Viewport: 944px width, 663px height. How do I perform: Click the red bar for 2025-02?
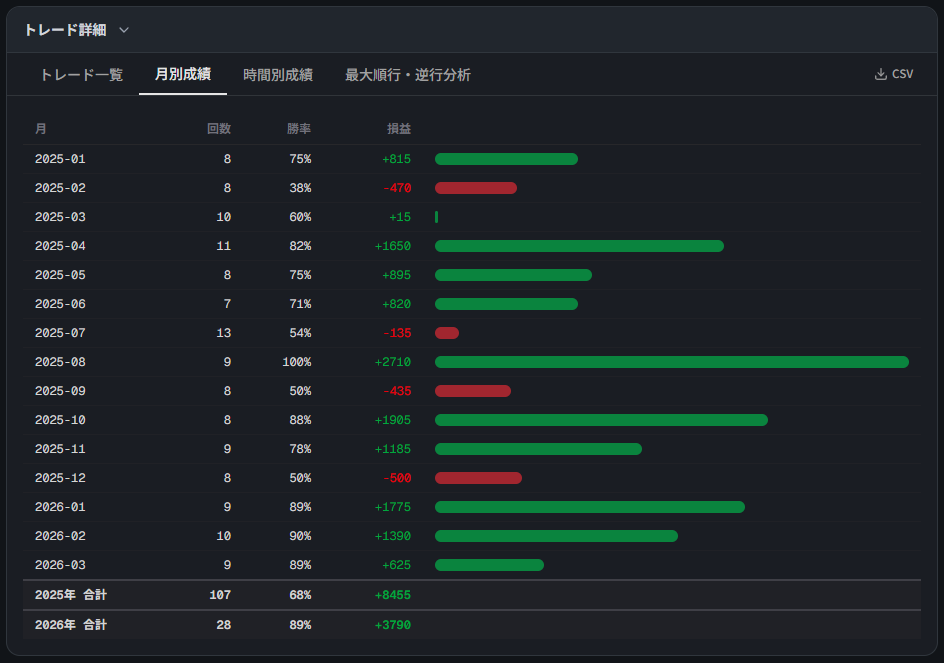click(476, 188)
